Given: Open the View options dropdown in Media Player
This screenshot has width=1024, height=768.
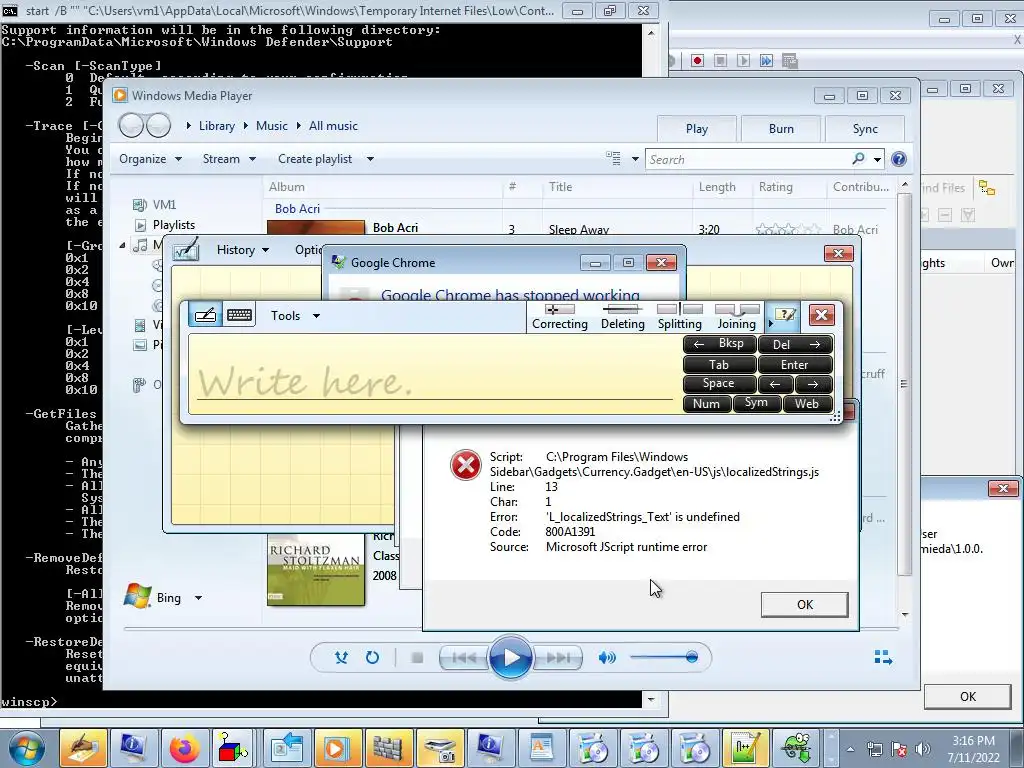Looking at the screenshot, I should click(x=635, y=159).
